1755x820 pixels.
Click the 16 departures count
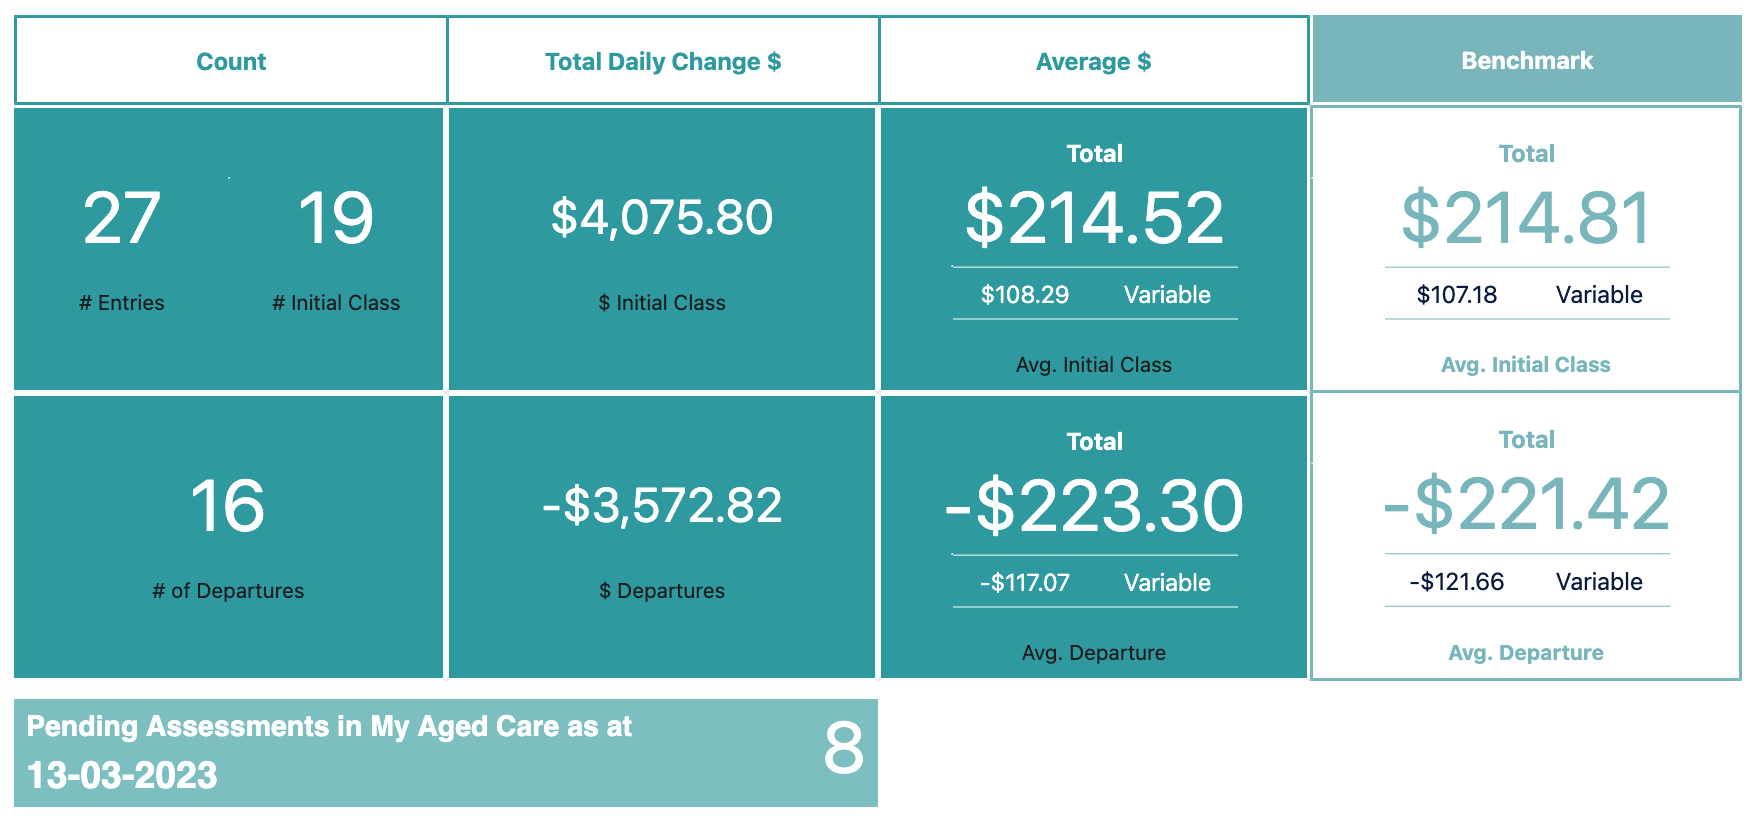228,505
